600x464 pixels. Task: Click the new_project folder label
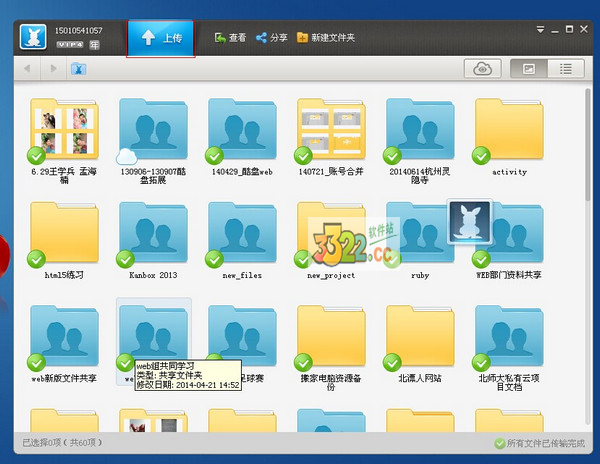click(331, 275)
